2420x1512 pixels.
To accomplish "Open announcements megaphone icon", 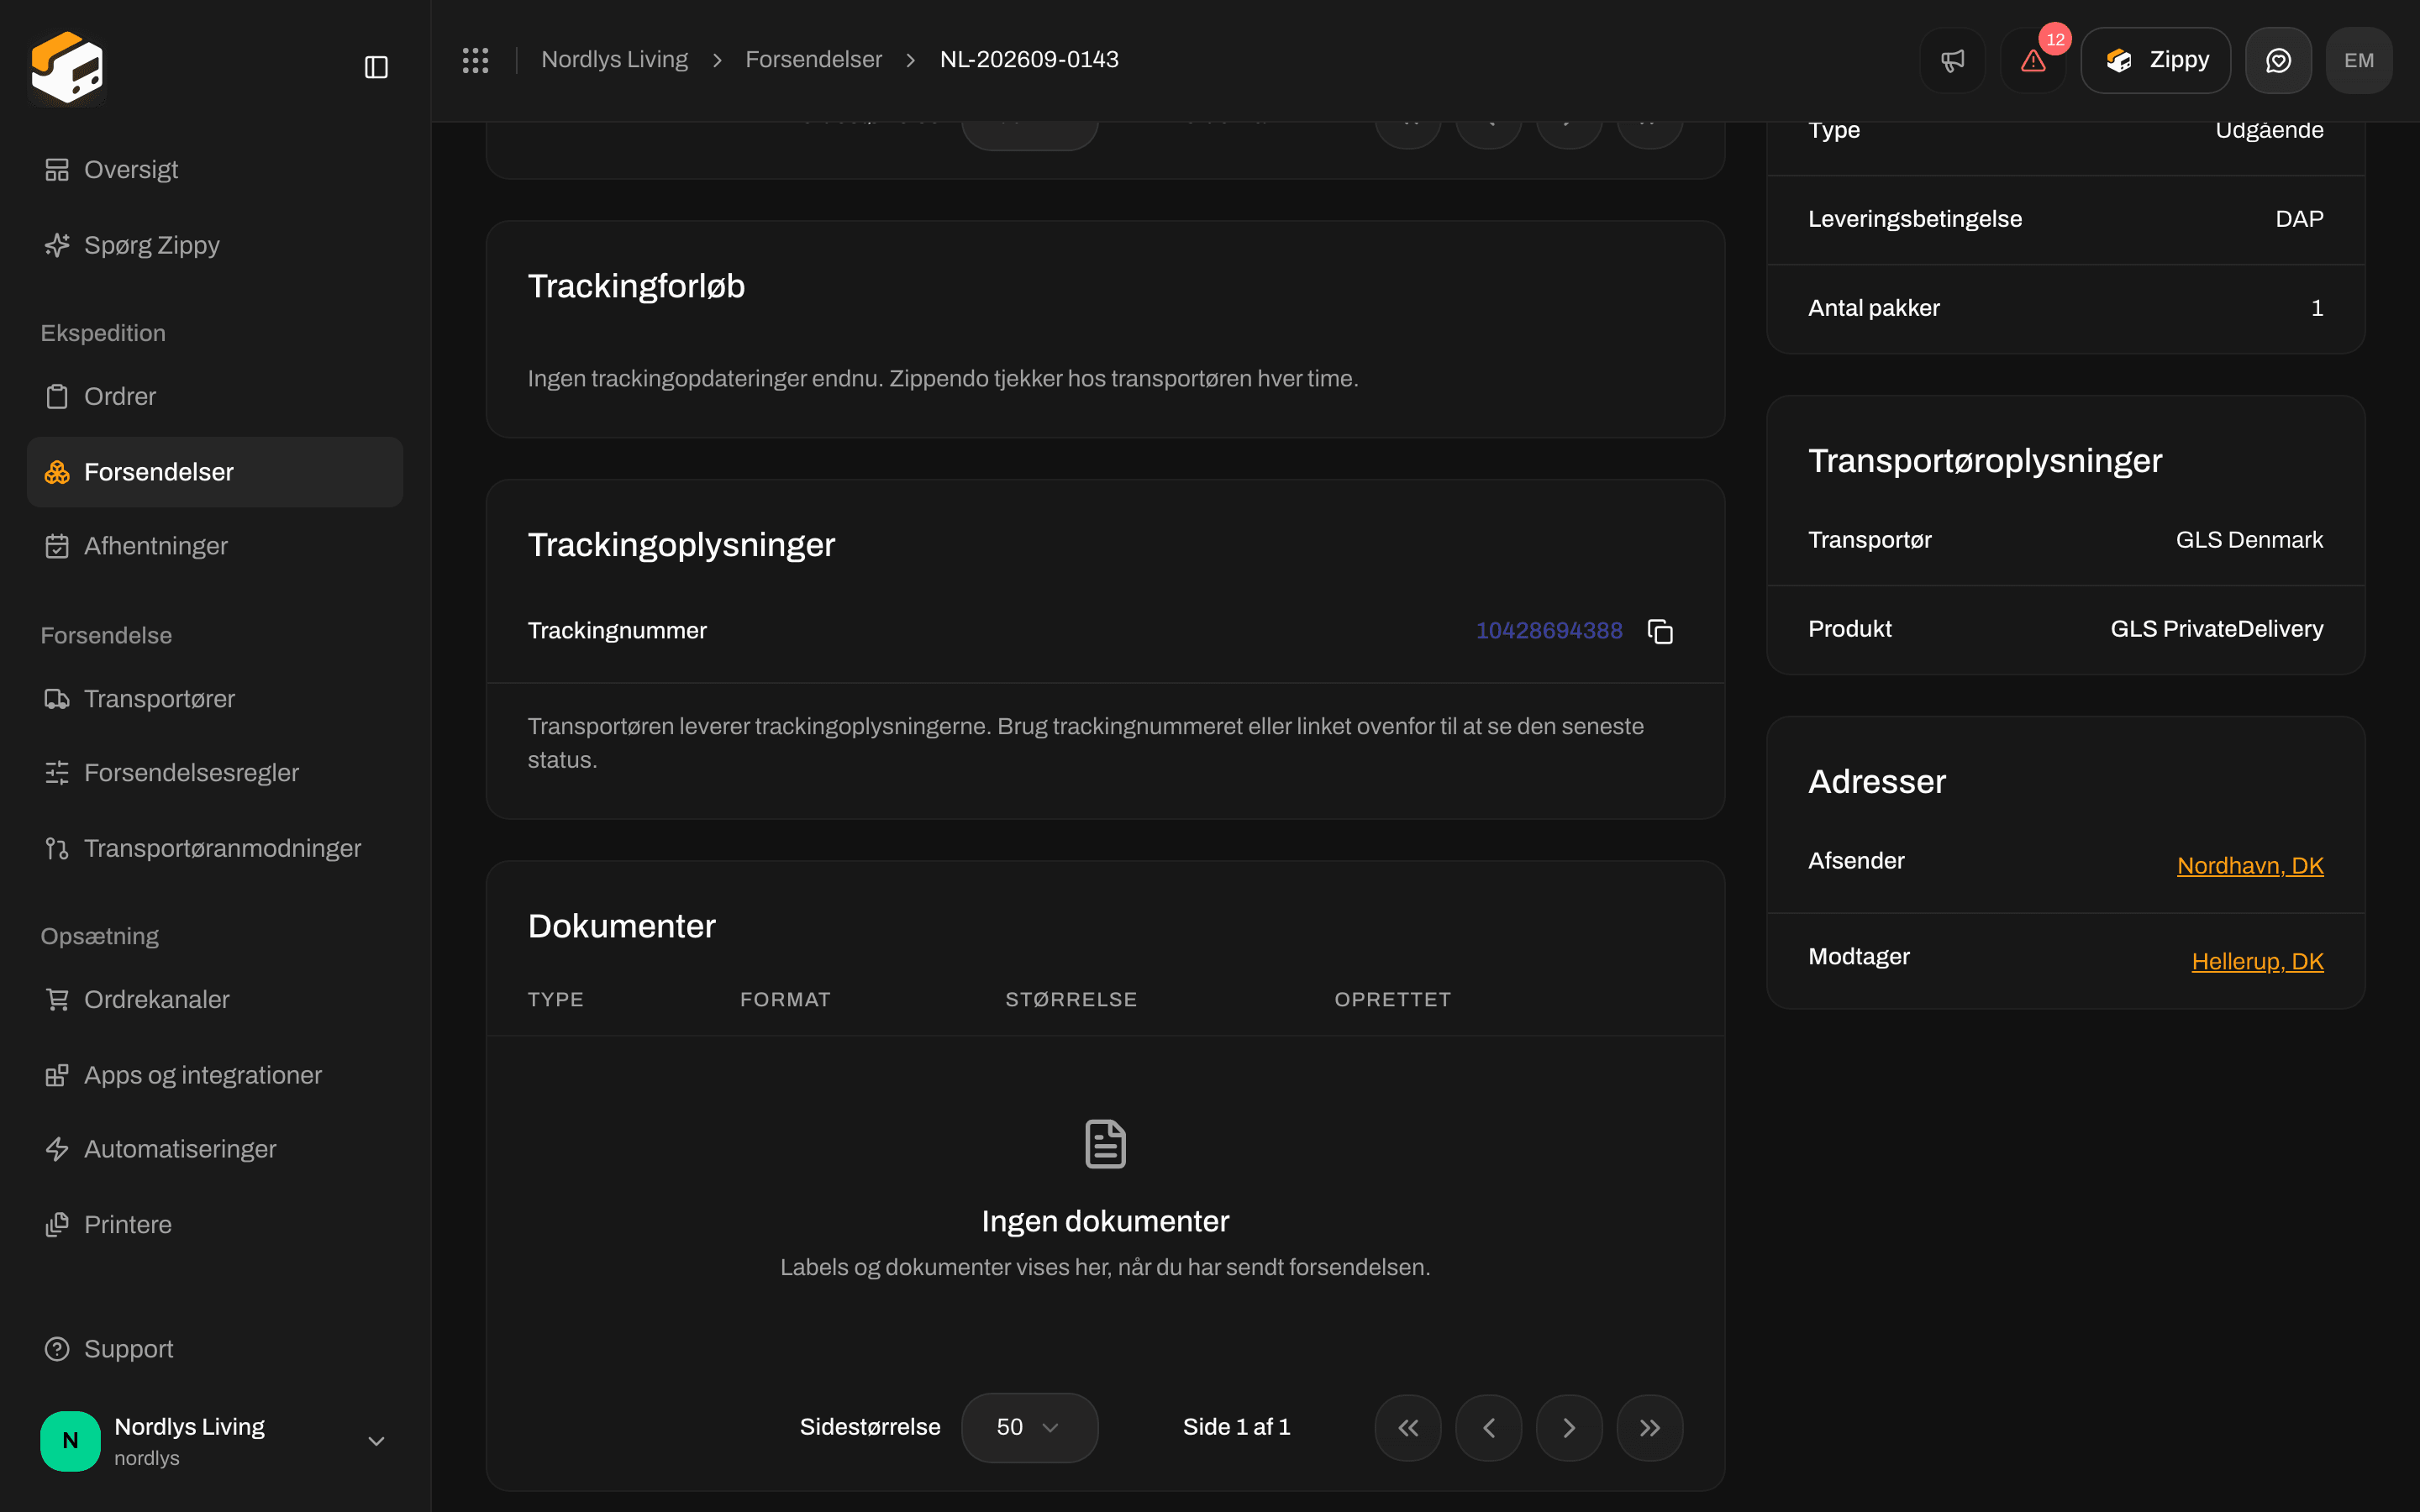I will point(1952,60).
